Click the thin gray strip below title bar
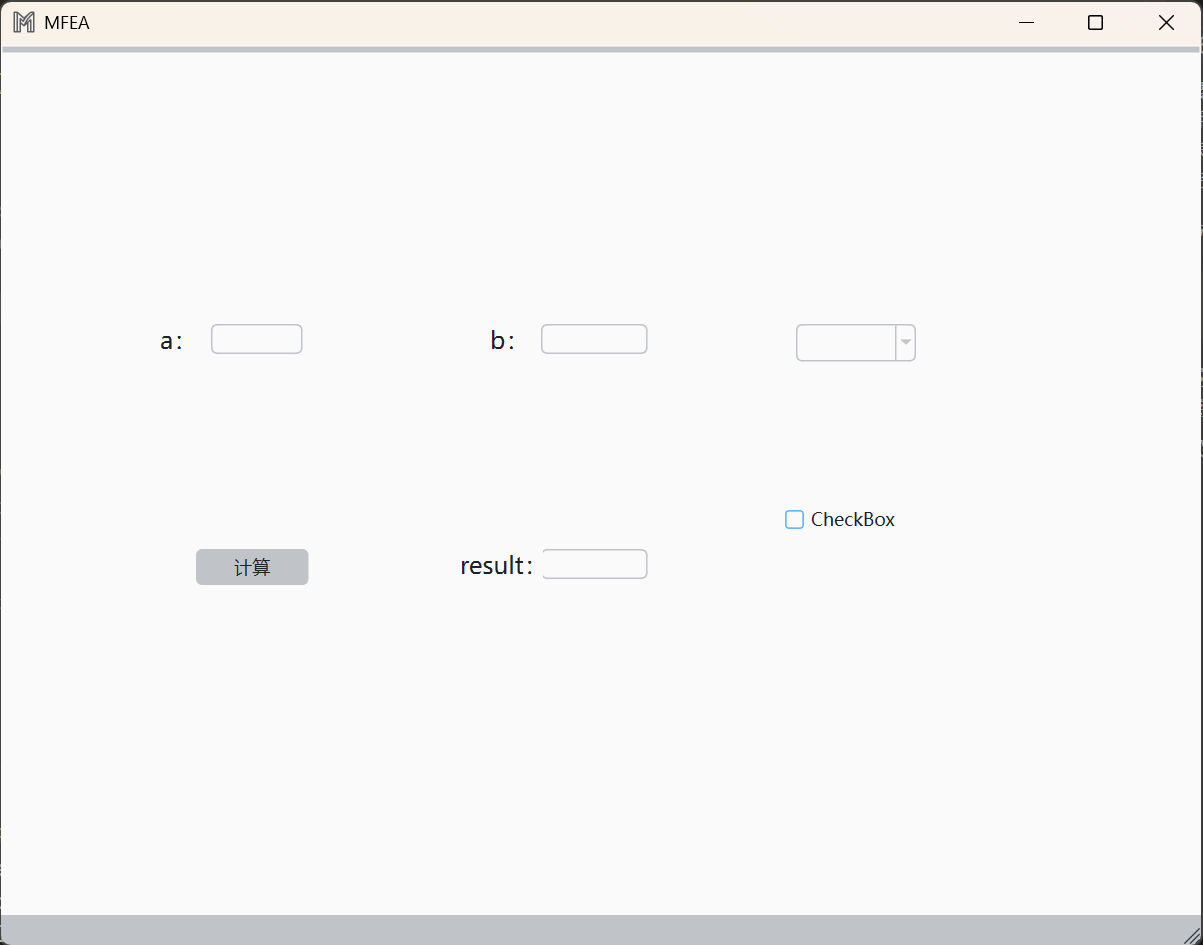 pyautogui.click(x=600, y=49)
